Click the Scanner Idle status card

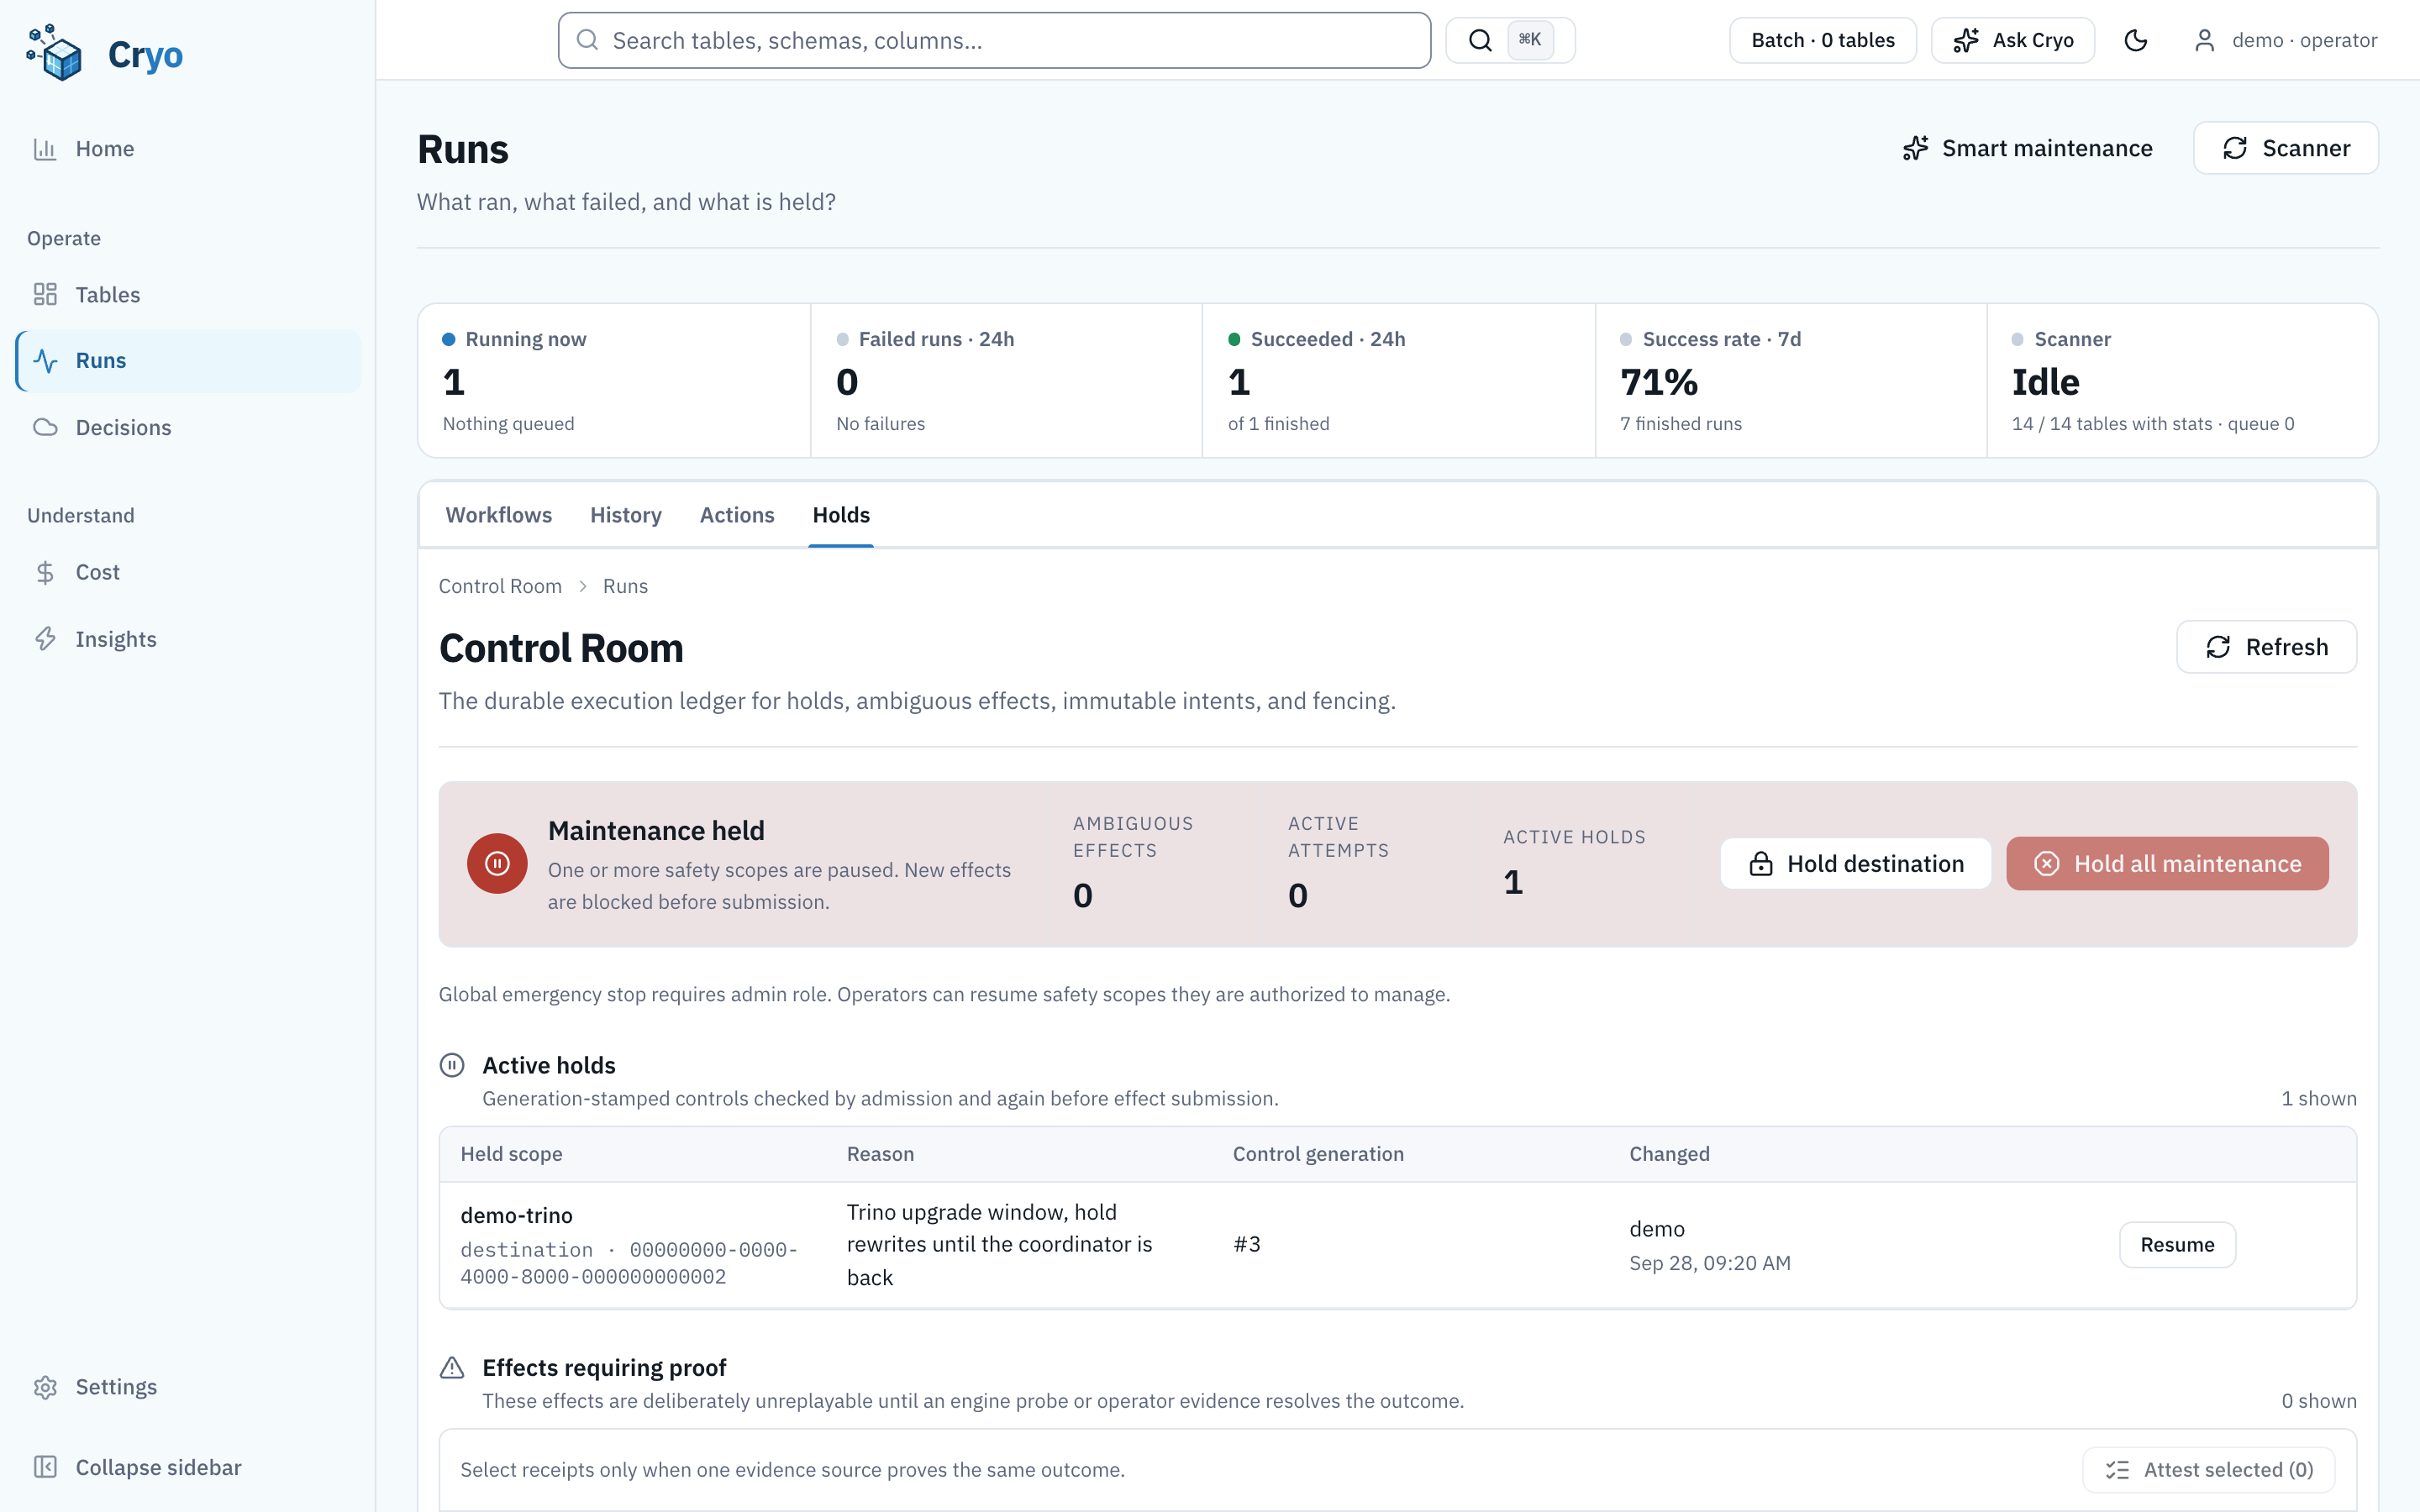click(2182, 381)
